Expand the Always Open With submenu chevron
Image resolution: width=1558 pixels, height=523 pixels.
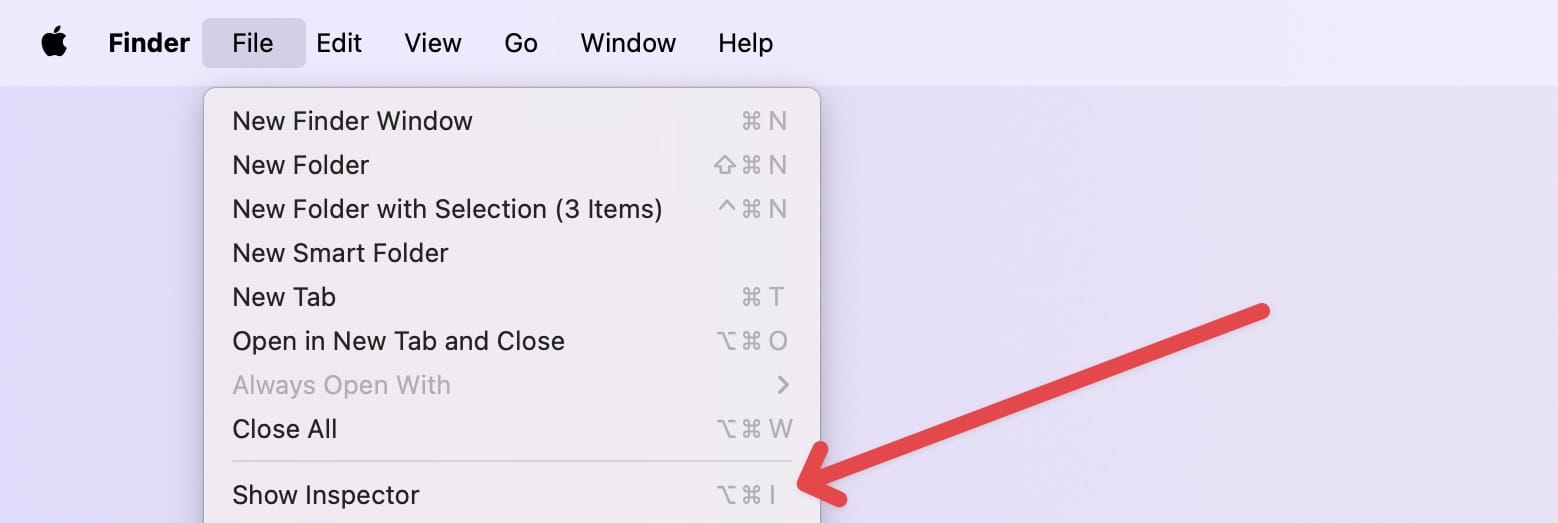pos(783,385)
